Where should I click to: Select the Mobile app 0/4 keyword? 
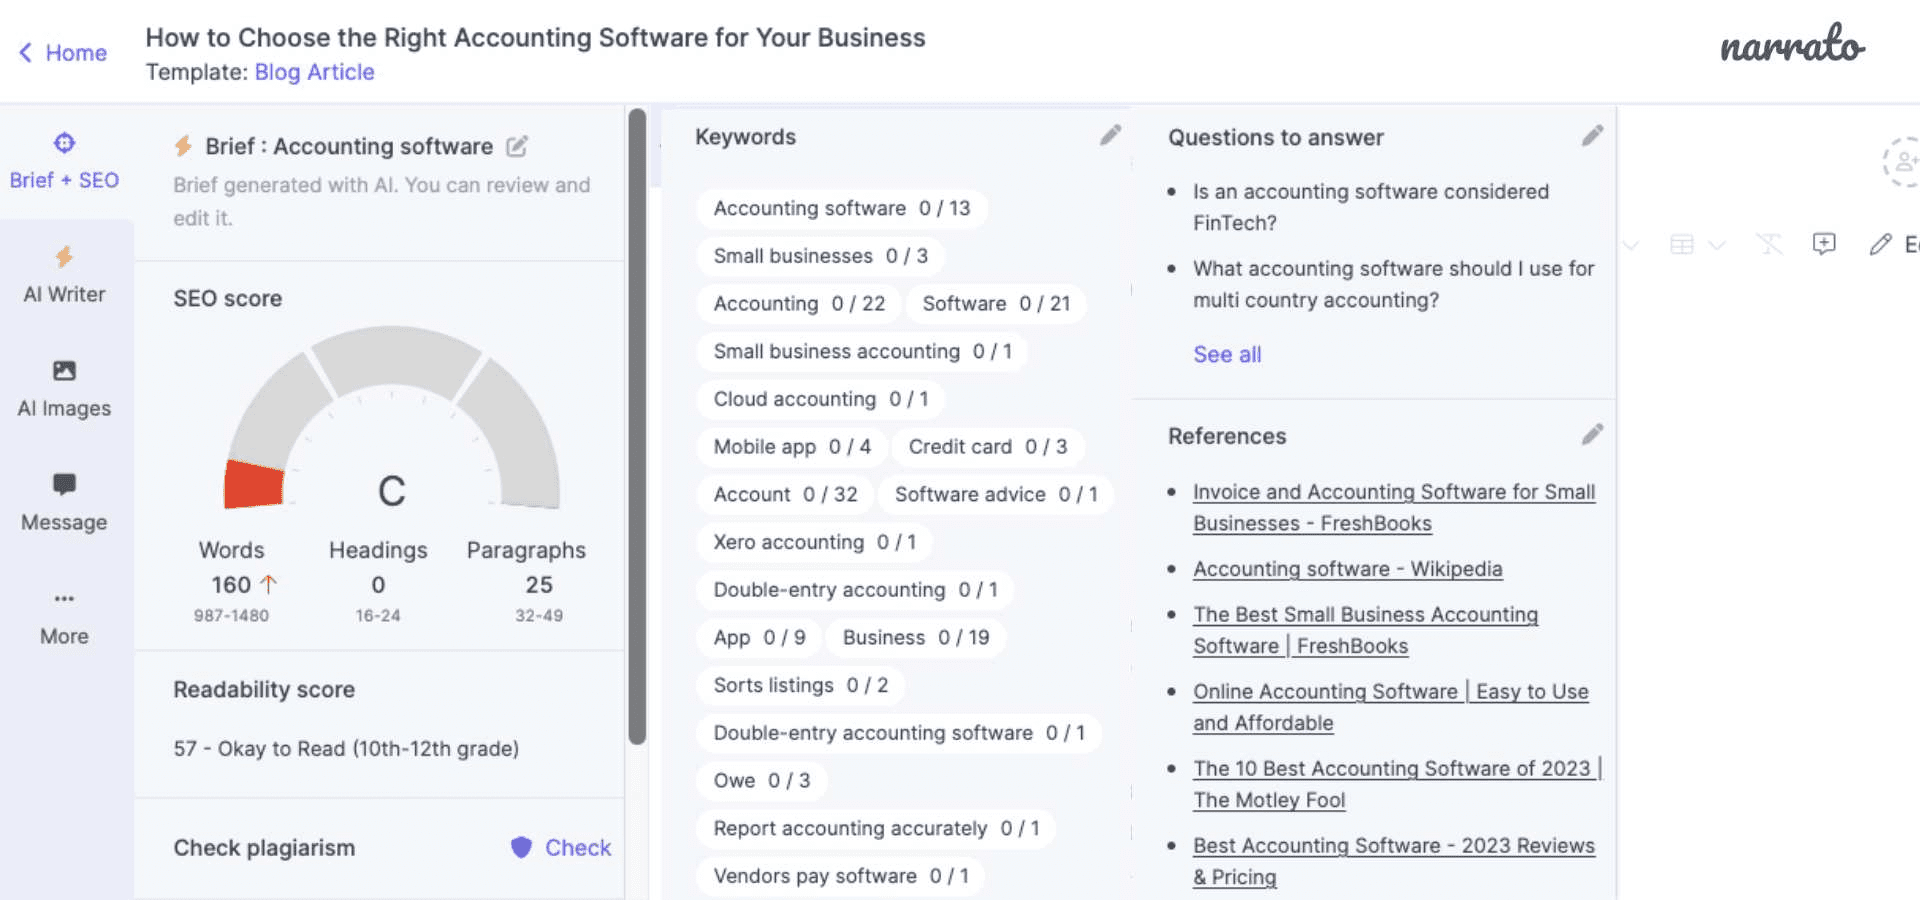tap(792, 447)
